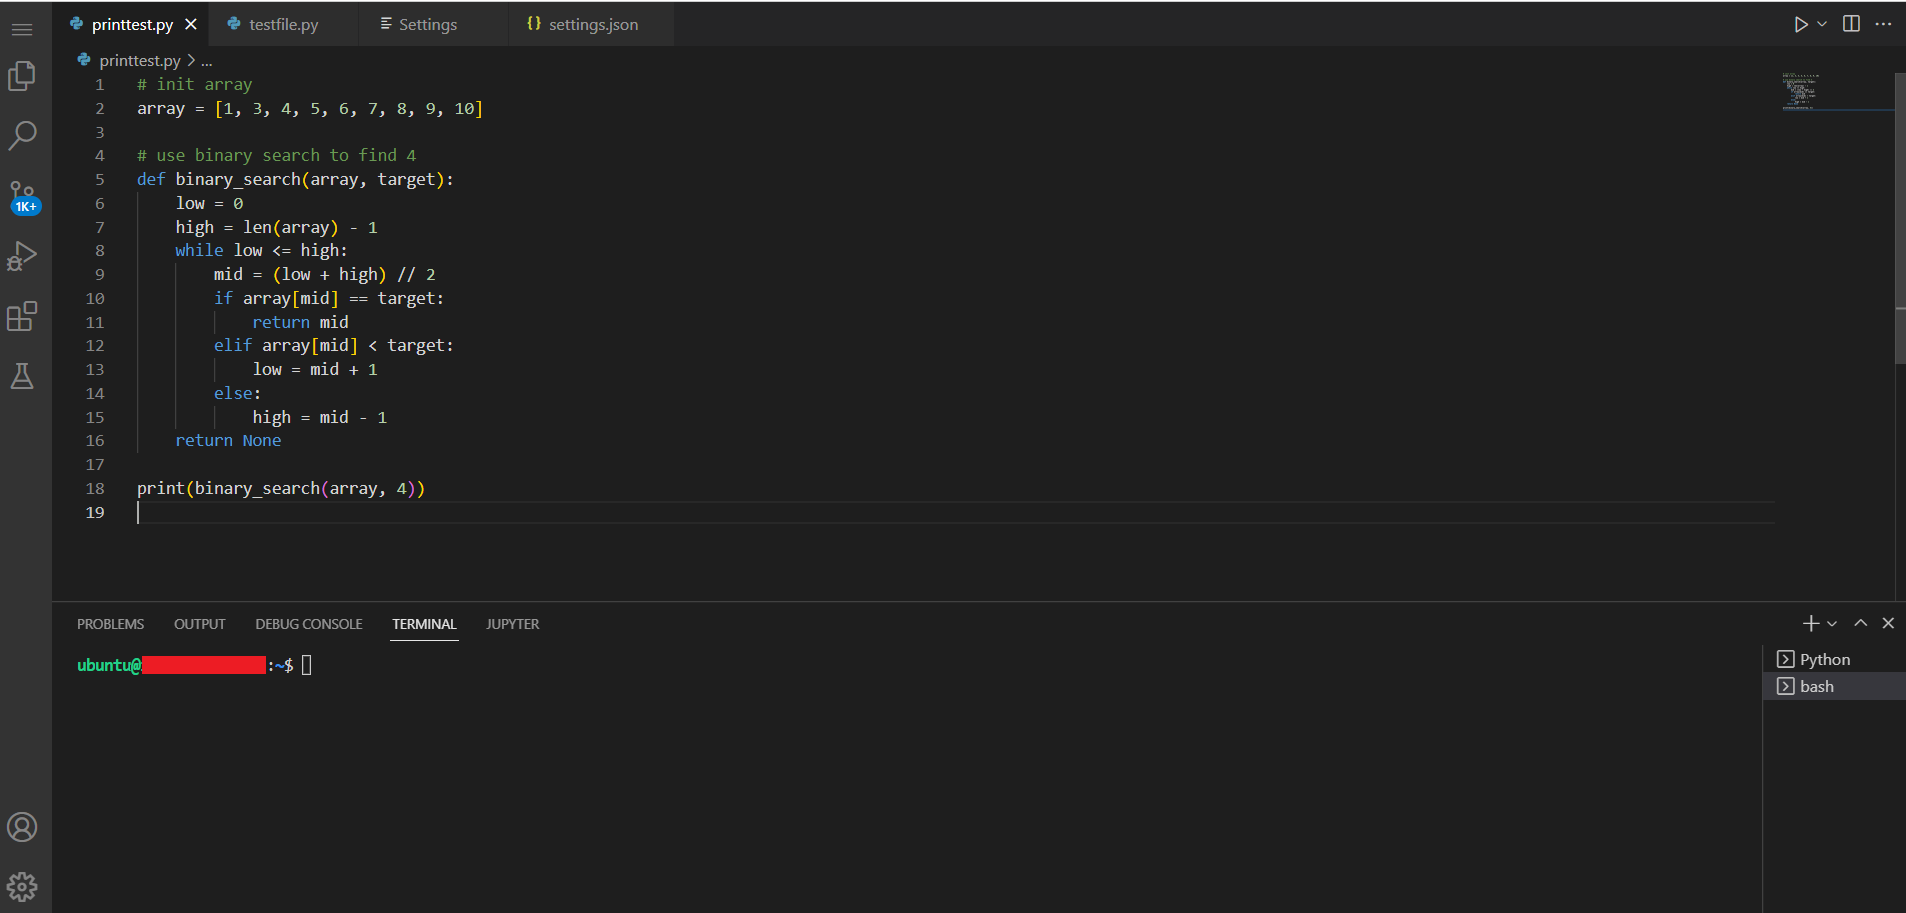Show the Output panel
Viewport: 1906px width, 913px height.
click(200, 624)
